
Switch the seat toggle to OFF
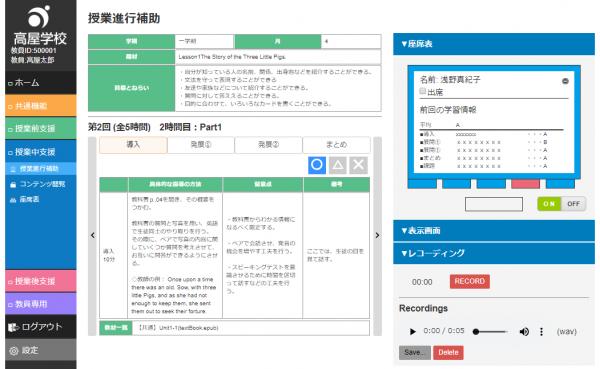click(573, 204)
